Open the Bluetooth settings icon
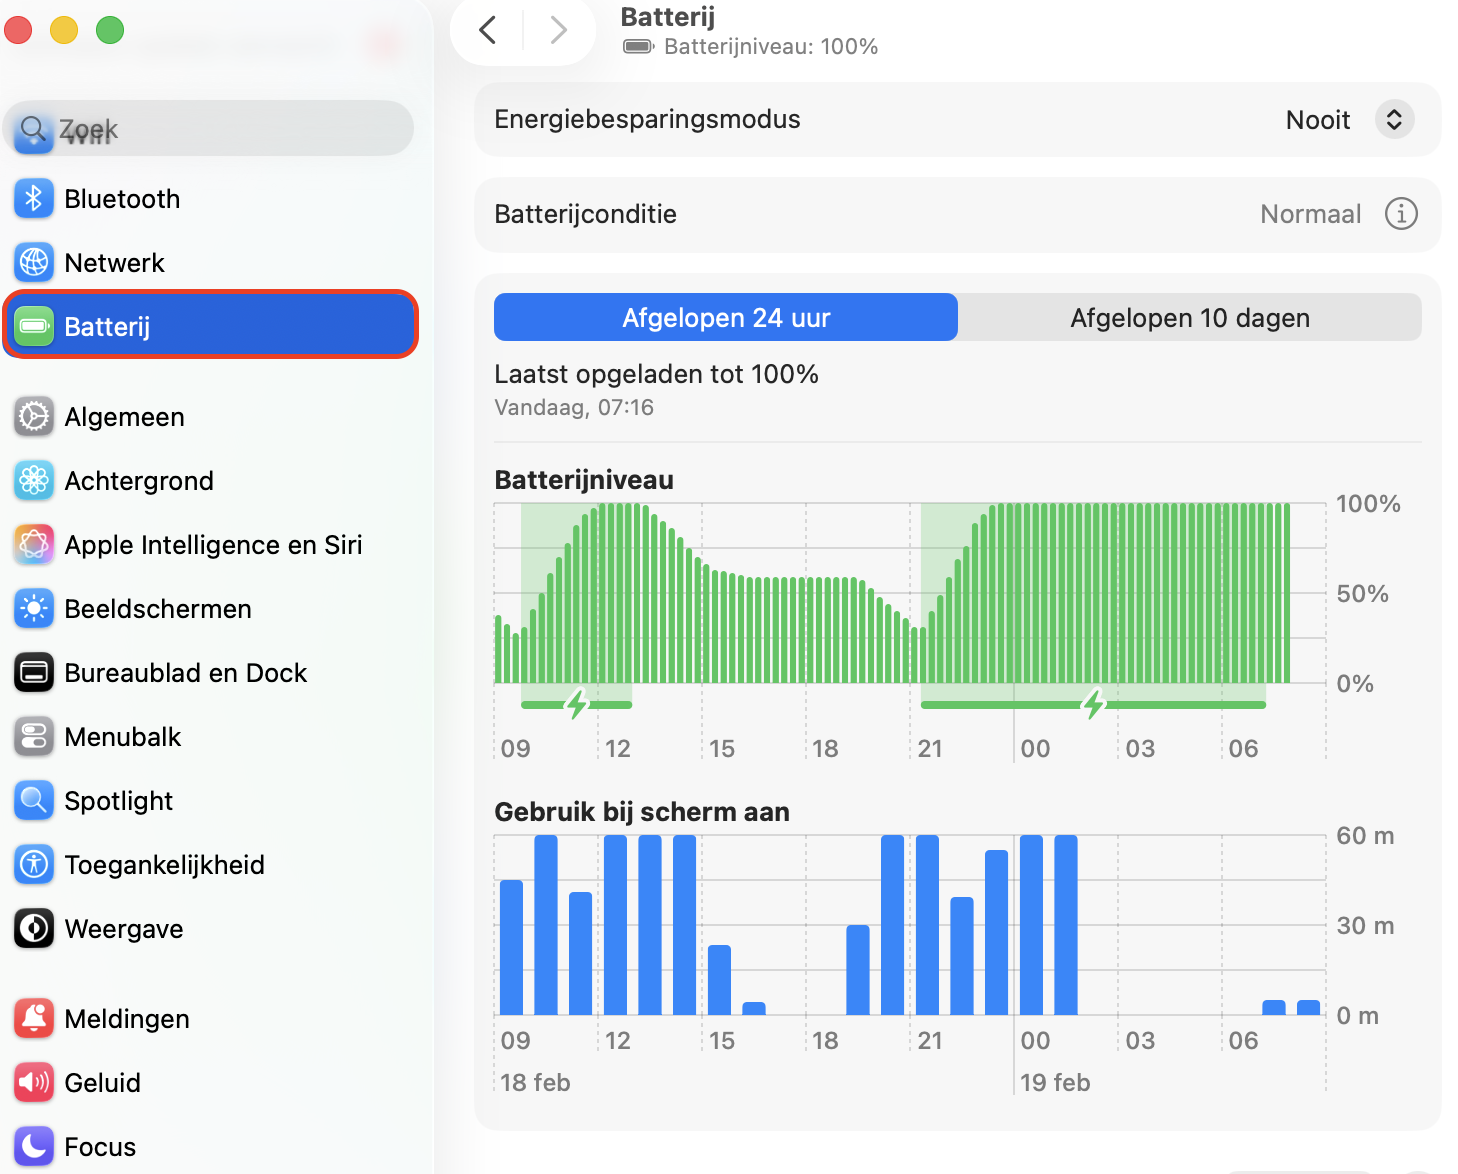Screen dimensions: 1458x1174 (33, 198)
